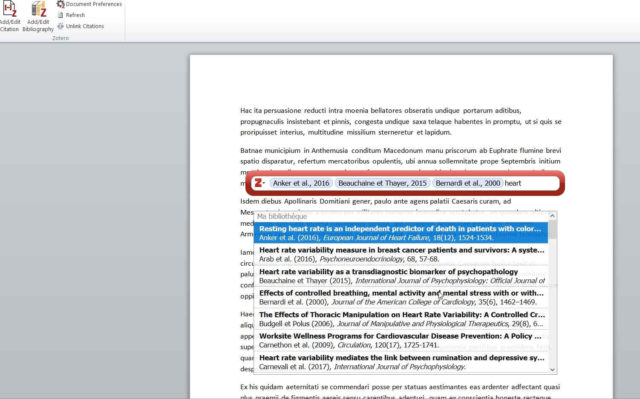Click the Unlink Citations icon
640x399 pixels.
[61, 26]
